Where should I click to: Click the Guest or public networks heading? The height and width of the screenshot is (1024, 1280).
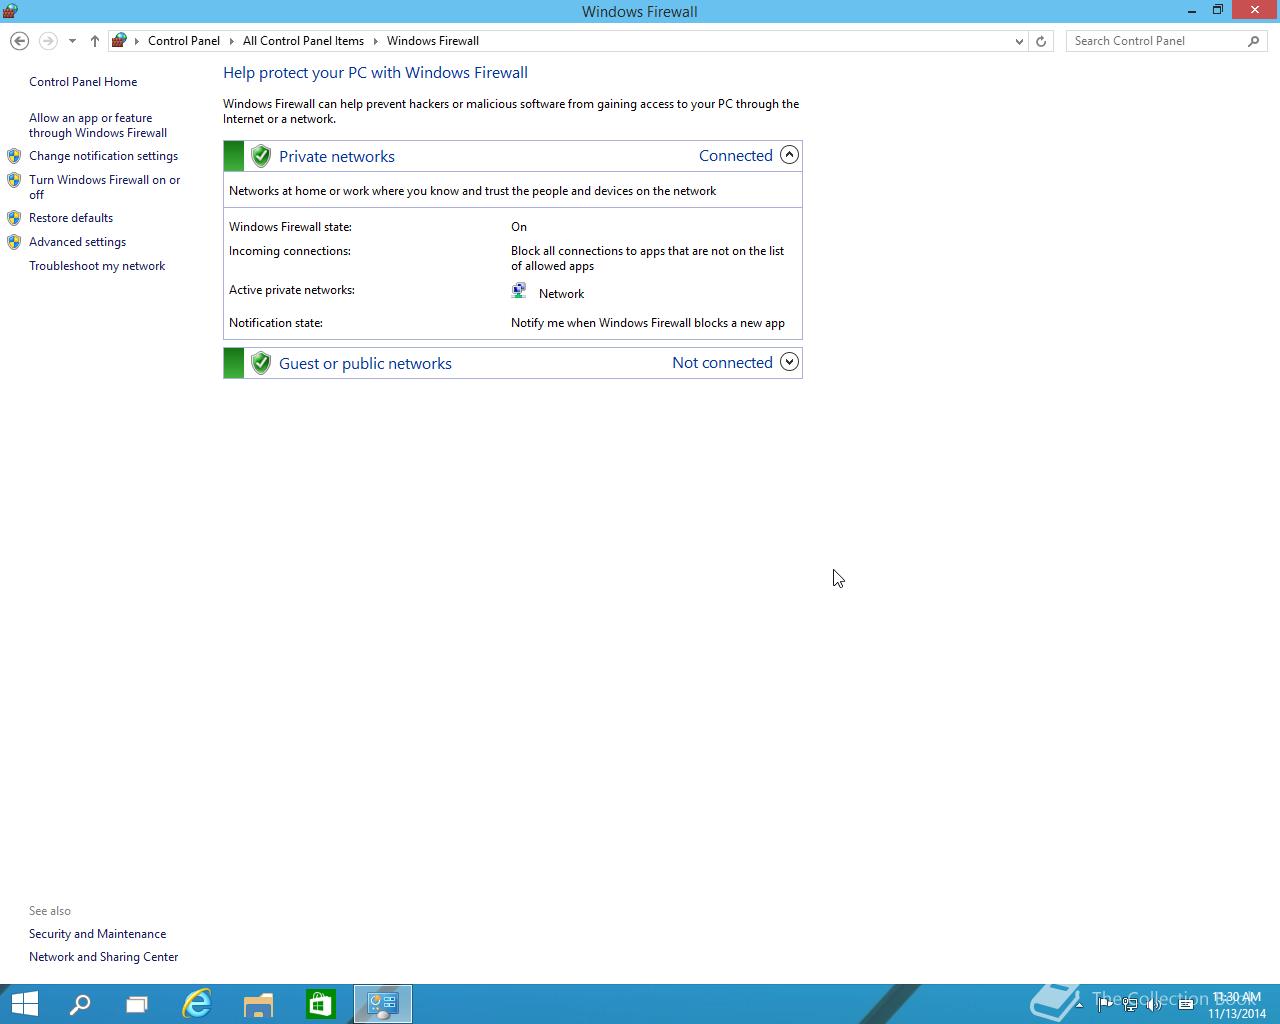click(x=365, y=363)
